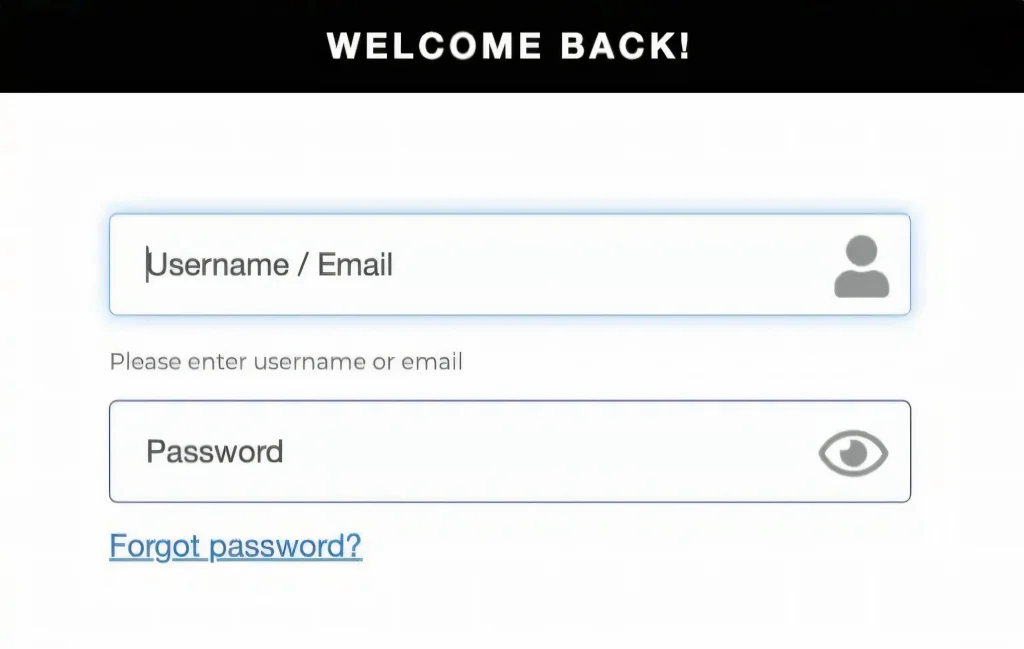Select the helper text Please enter username or email

click(x=286, y=362)
